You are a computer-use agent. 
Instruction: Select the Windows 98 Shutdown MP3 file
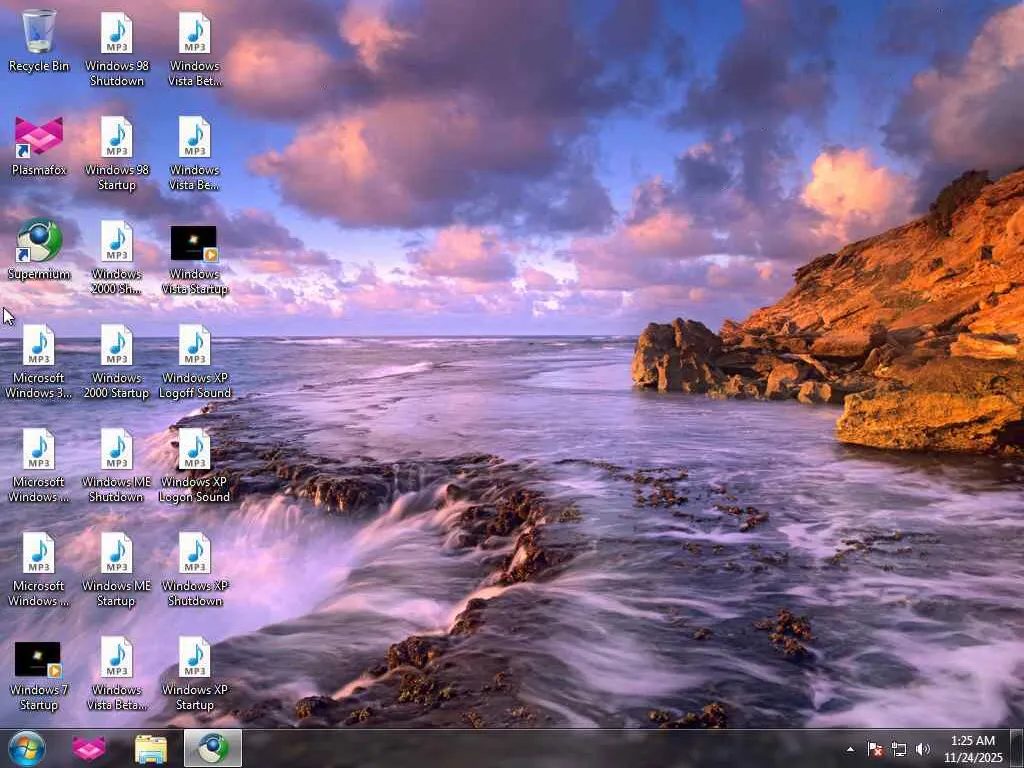point(117,50)
